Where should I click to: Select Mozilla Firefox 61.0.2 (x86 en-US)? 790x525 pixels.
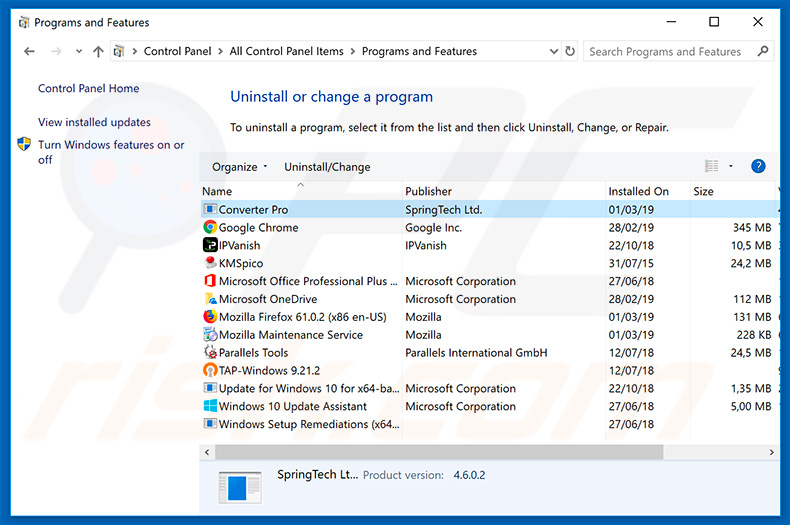(x=303, y=317)
